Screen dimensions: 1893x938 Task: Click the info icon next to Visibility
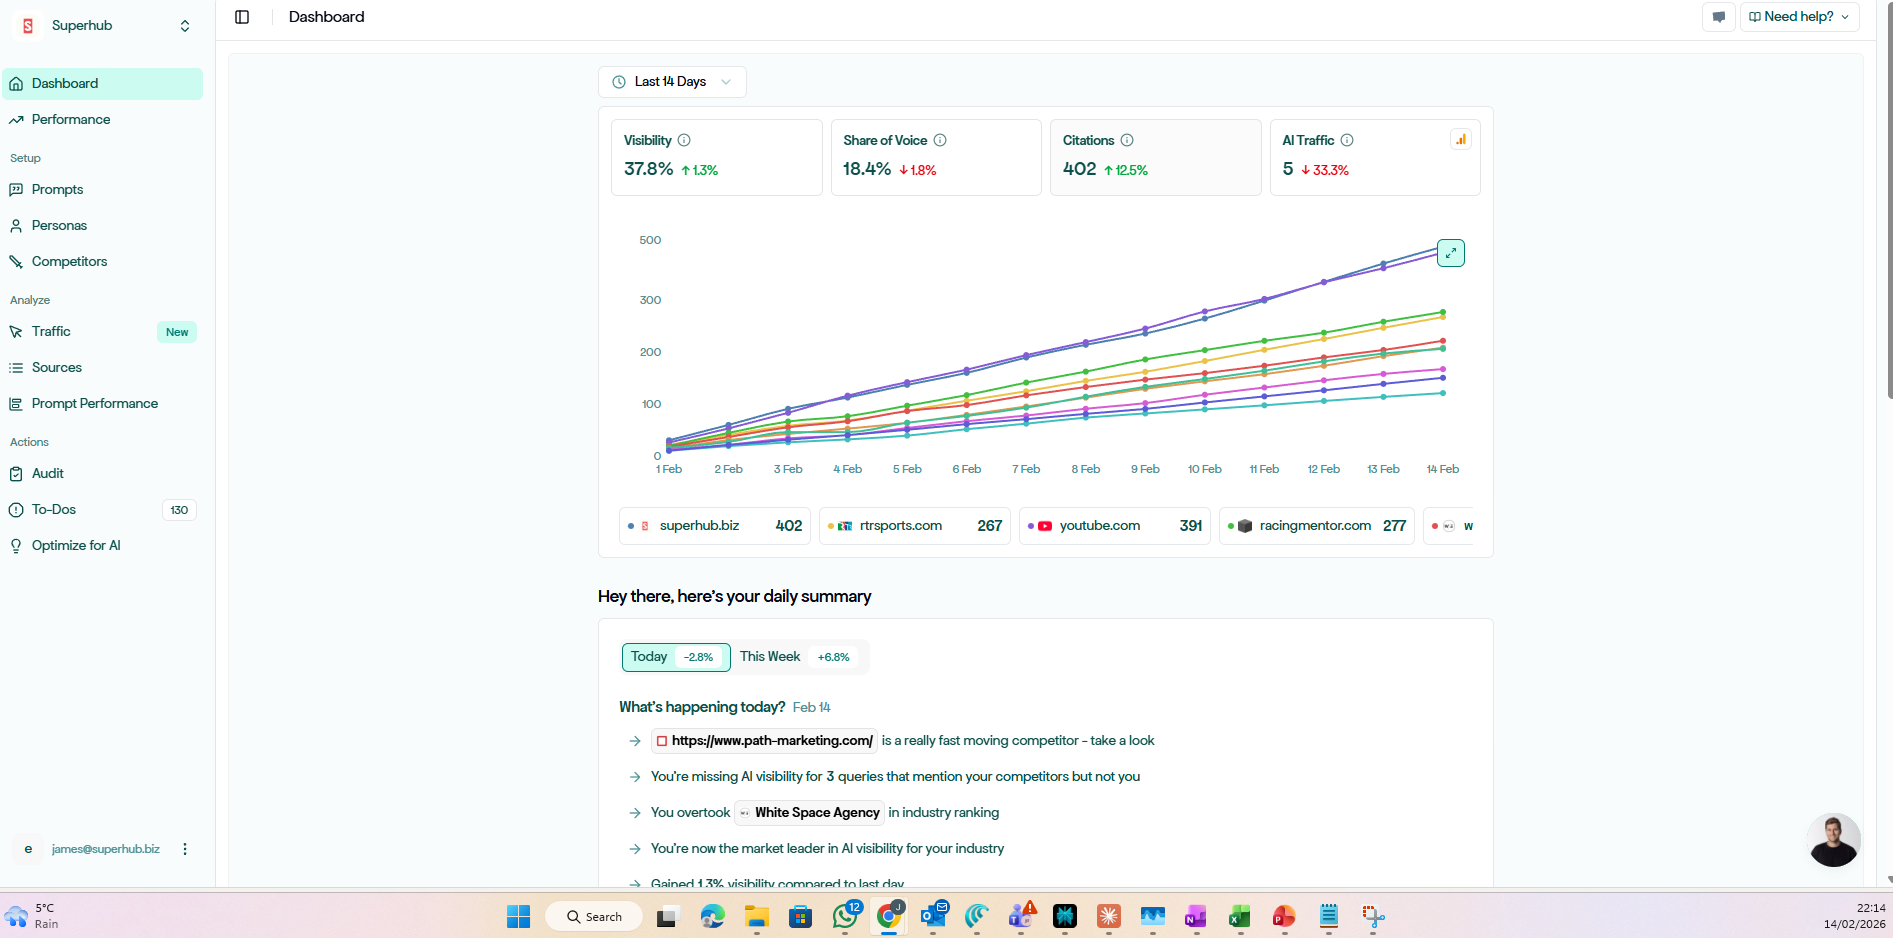click(684, 141)
